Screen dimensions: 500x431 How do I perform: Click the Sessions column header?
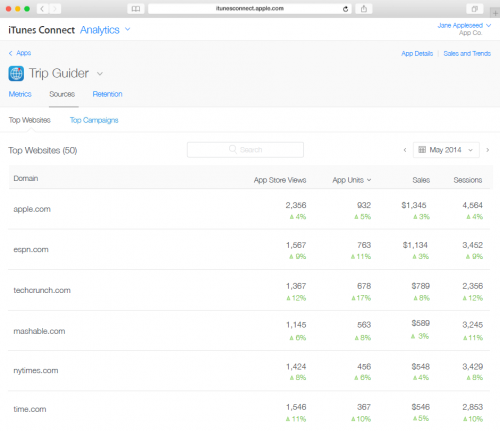tap(468, 180)
